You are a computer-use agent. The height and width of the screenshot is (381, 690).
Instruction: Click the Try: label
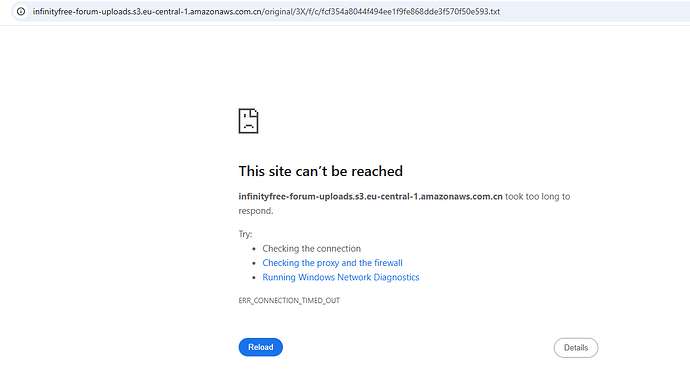click(245, 234)
